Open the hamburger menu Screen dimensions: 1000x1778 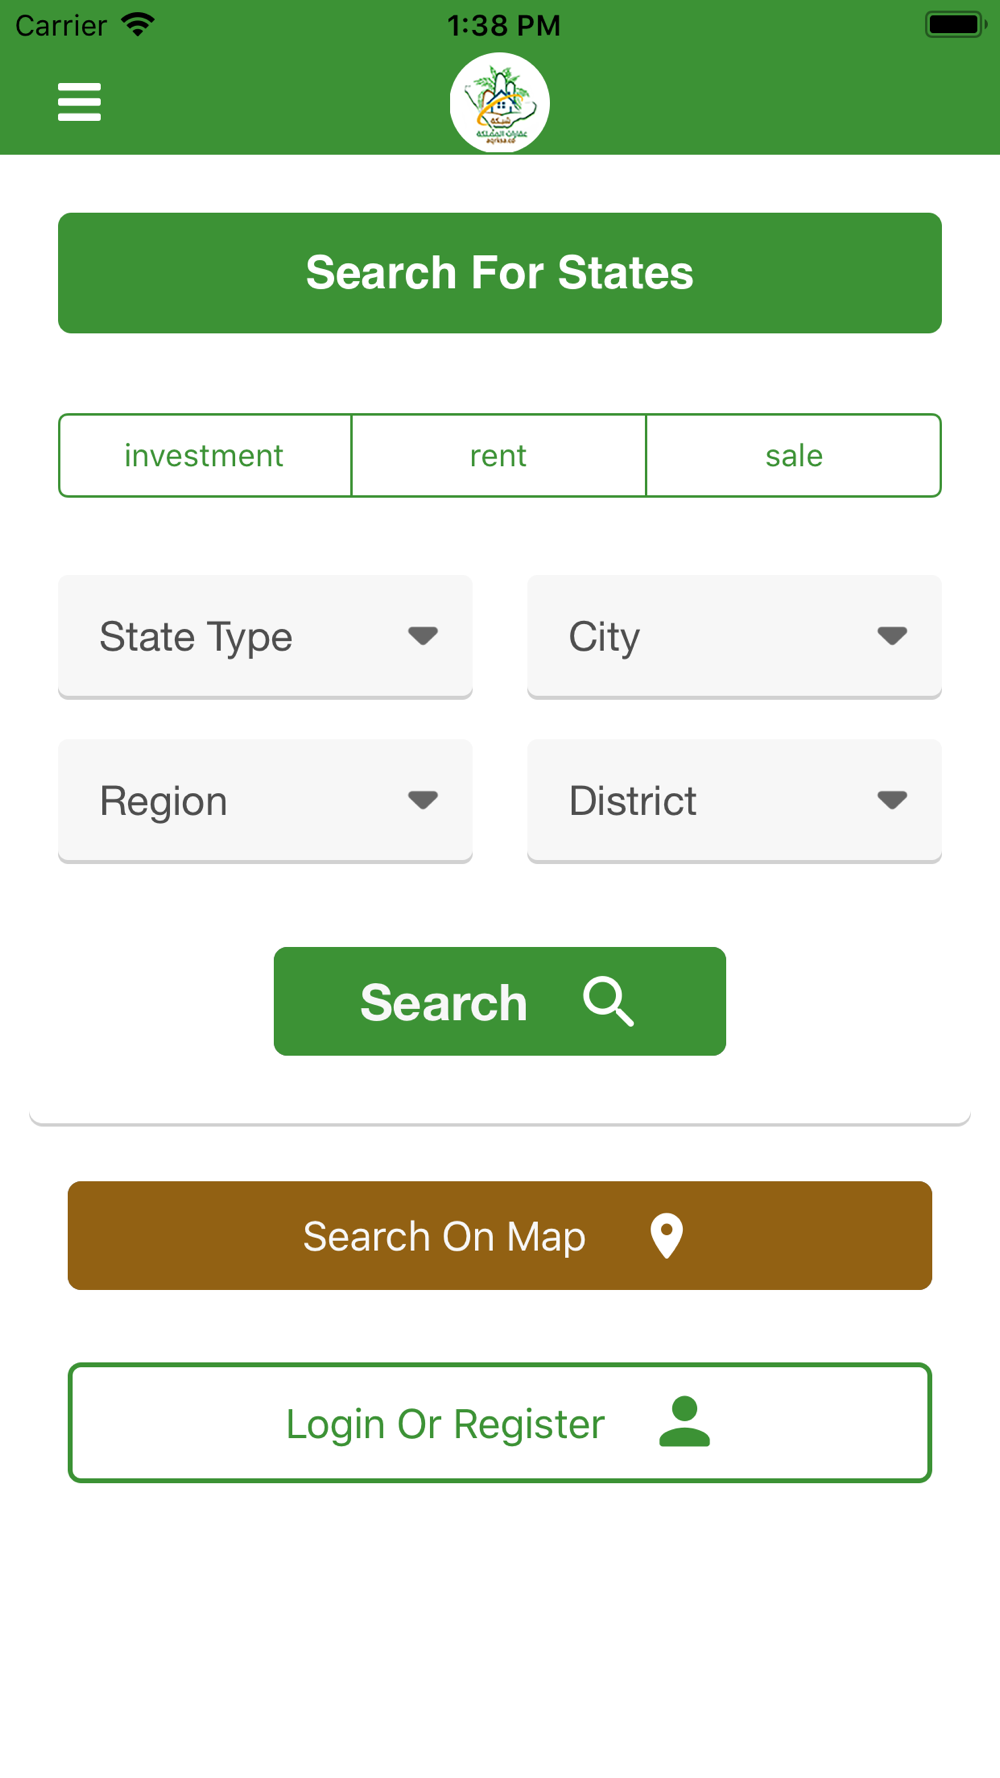point(79,102)
